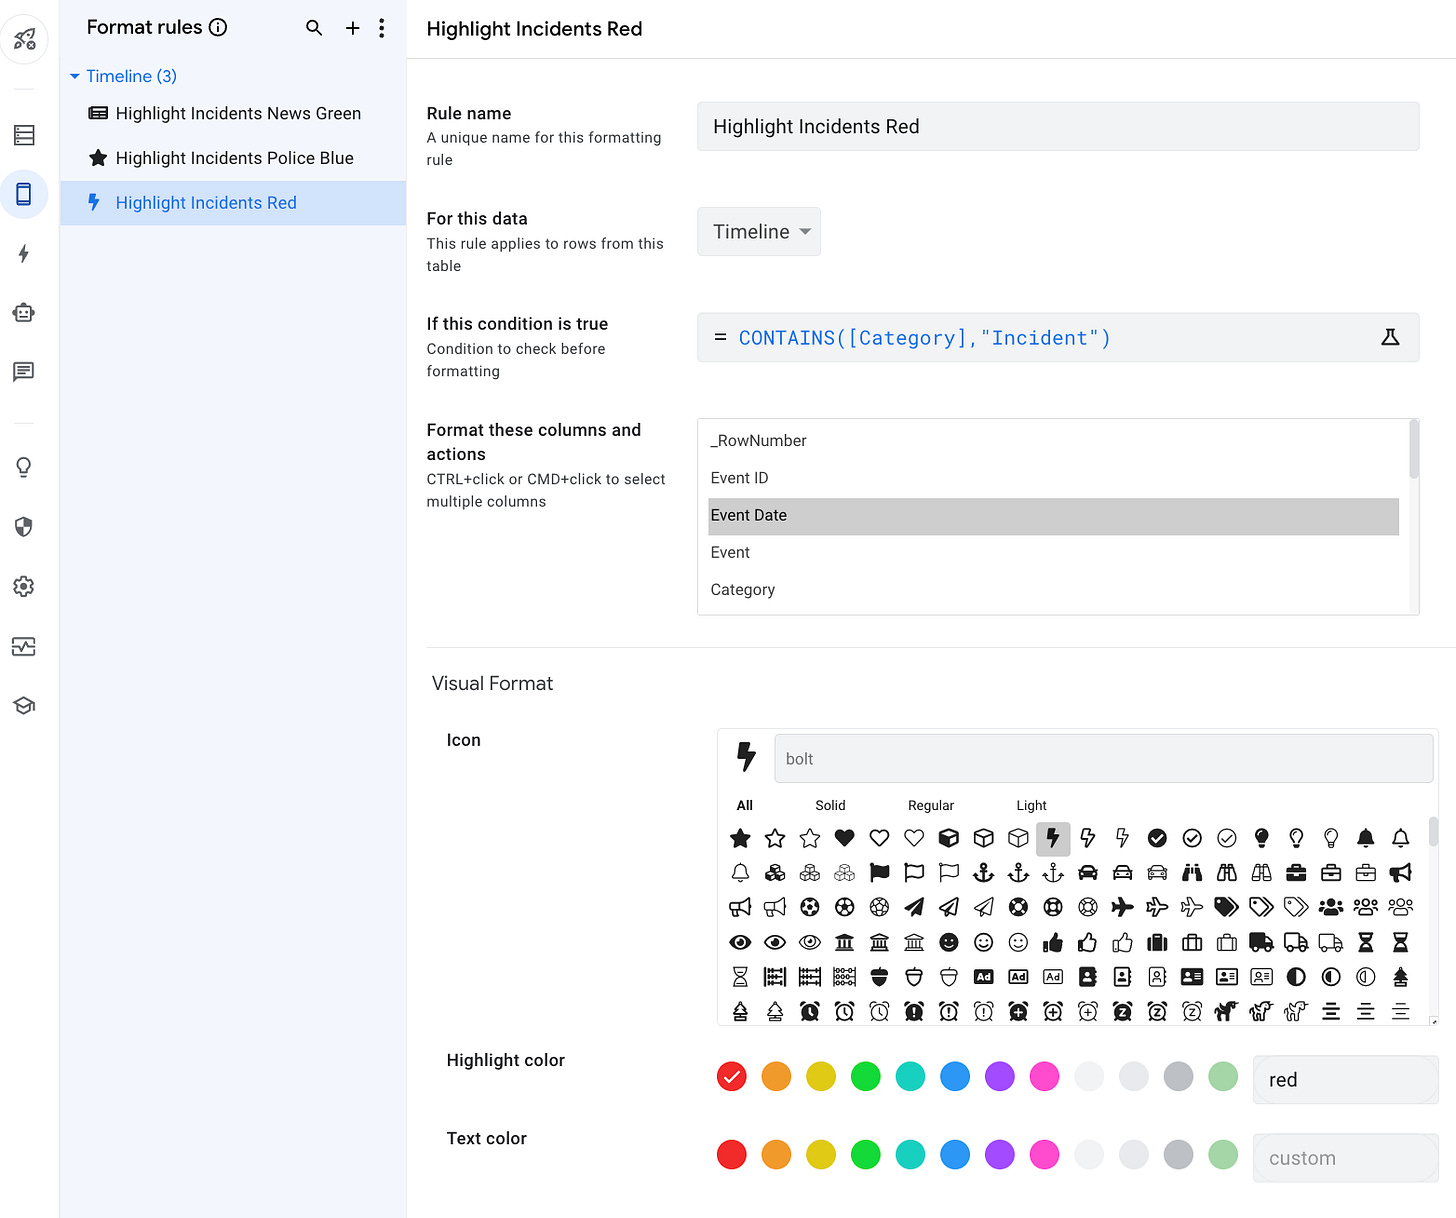This screenshot has width=1456, height=1218.
Task: Pick red highlight color swatch
Action: 732,1076
